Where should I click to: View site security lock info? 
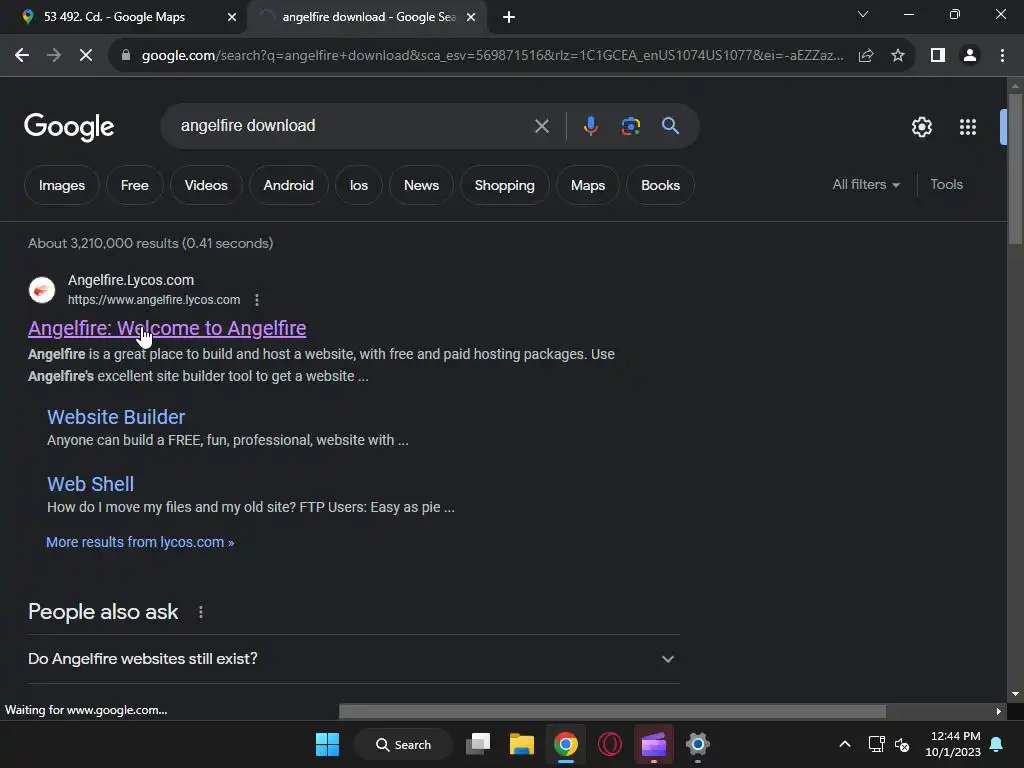click(126, 56)
